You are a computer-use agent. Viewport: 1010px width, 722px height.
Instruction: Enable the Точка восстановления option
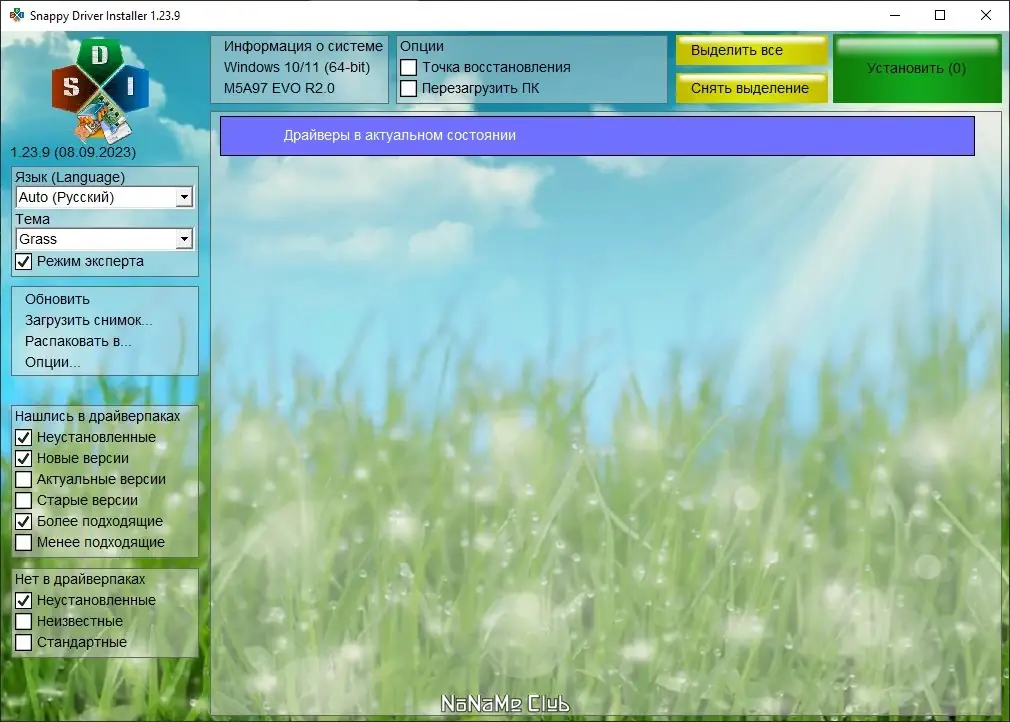tap(409, 68)
